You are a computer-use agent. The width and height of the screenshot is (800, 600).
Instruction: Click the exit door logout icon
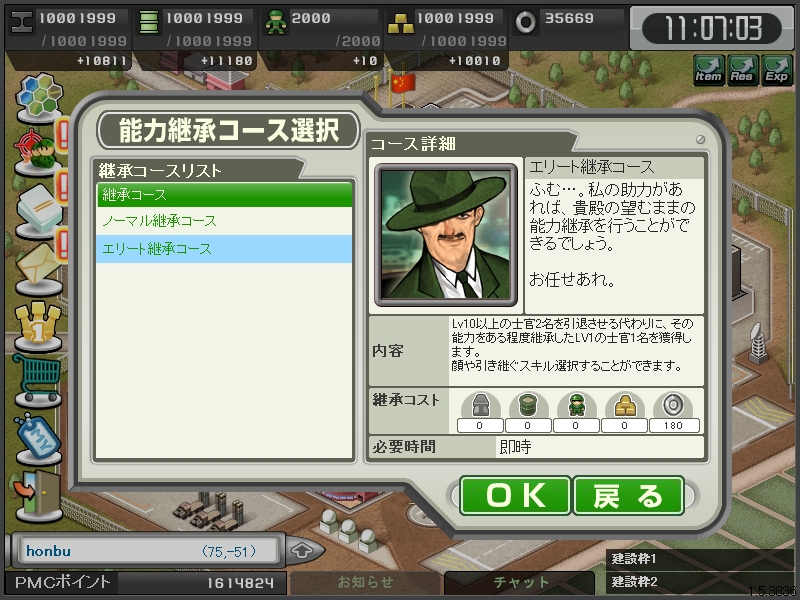38,495
